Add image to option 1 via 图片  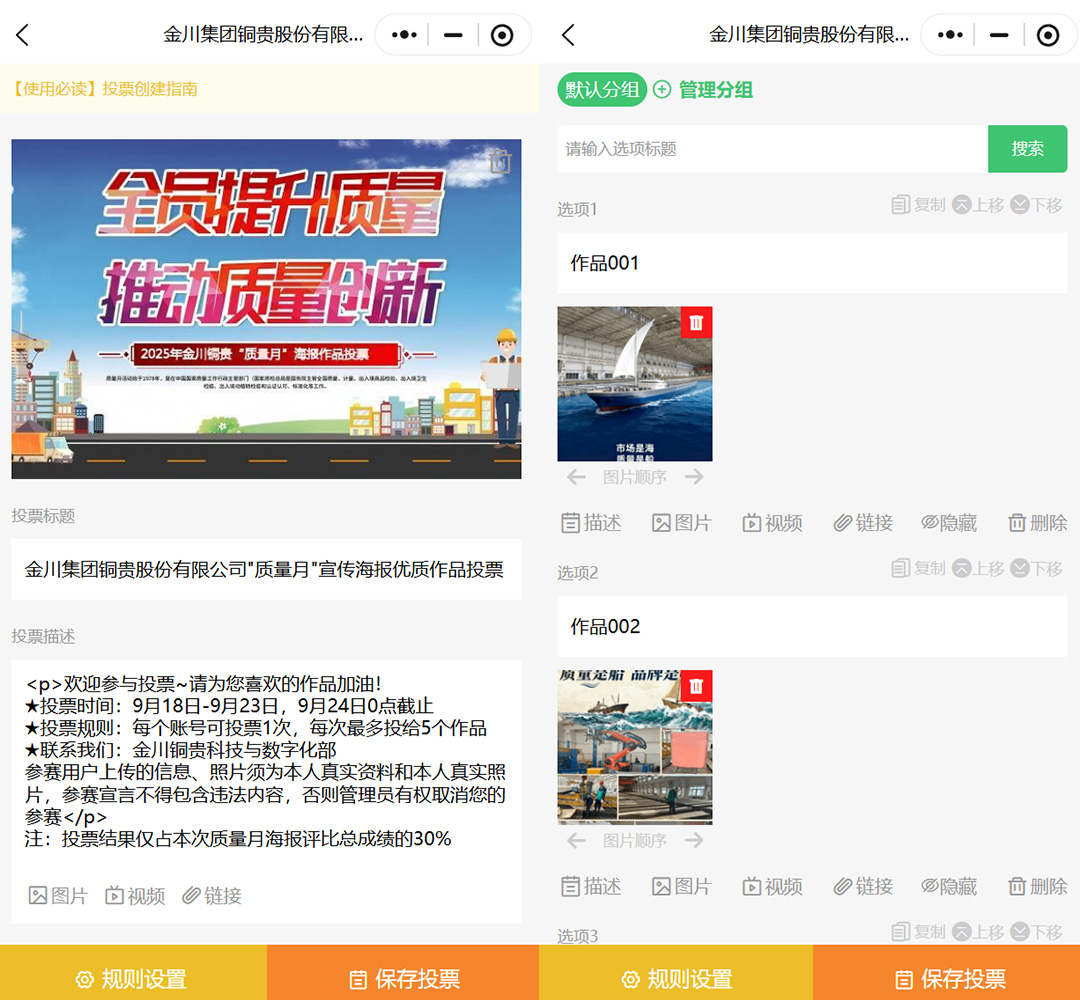(681, 523)
